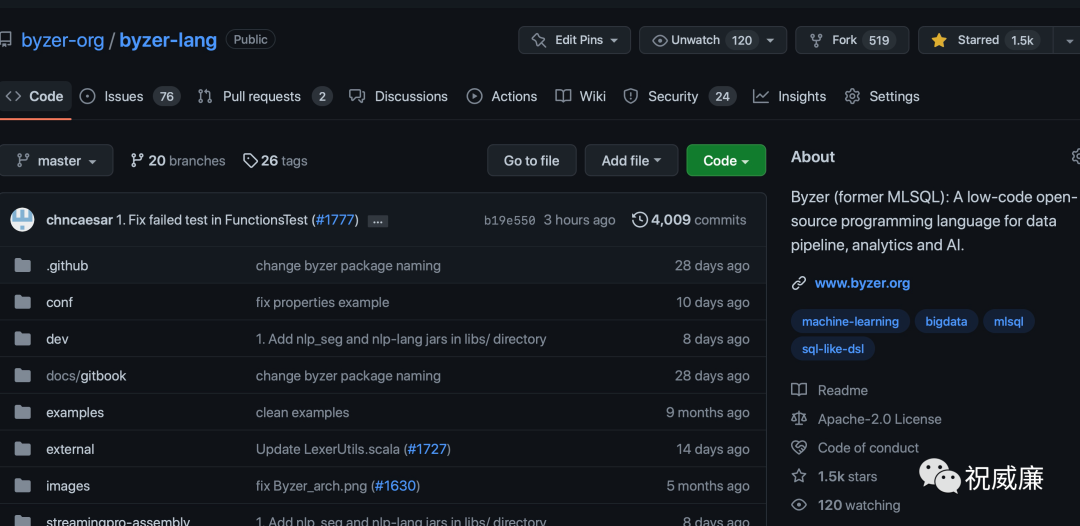The width and height of the screenshot is (1080, 526).
Task: Open the green Code dropdown
Action: (726, 161)
